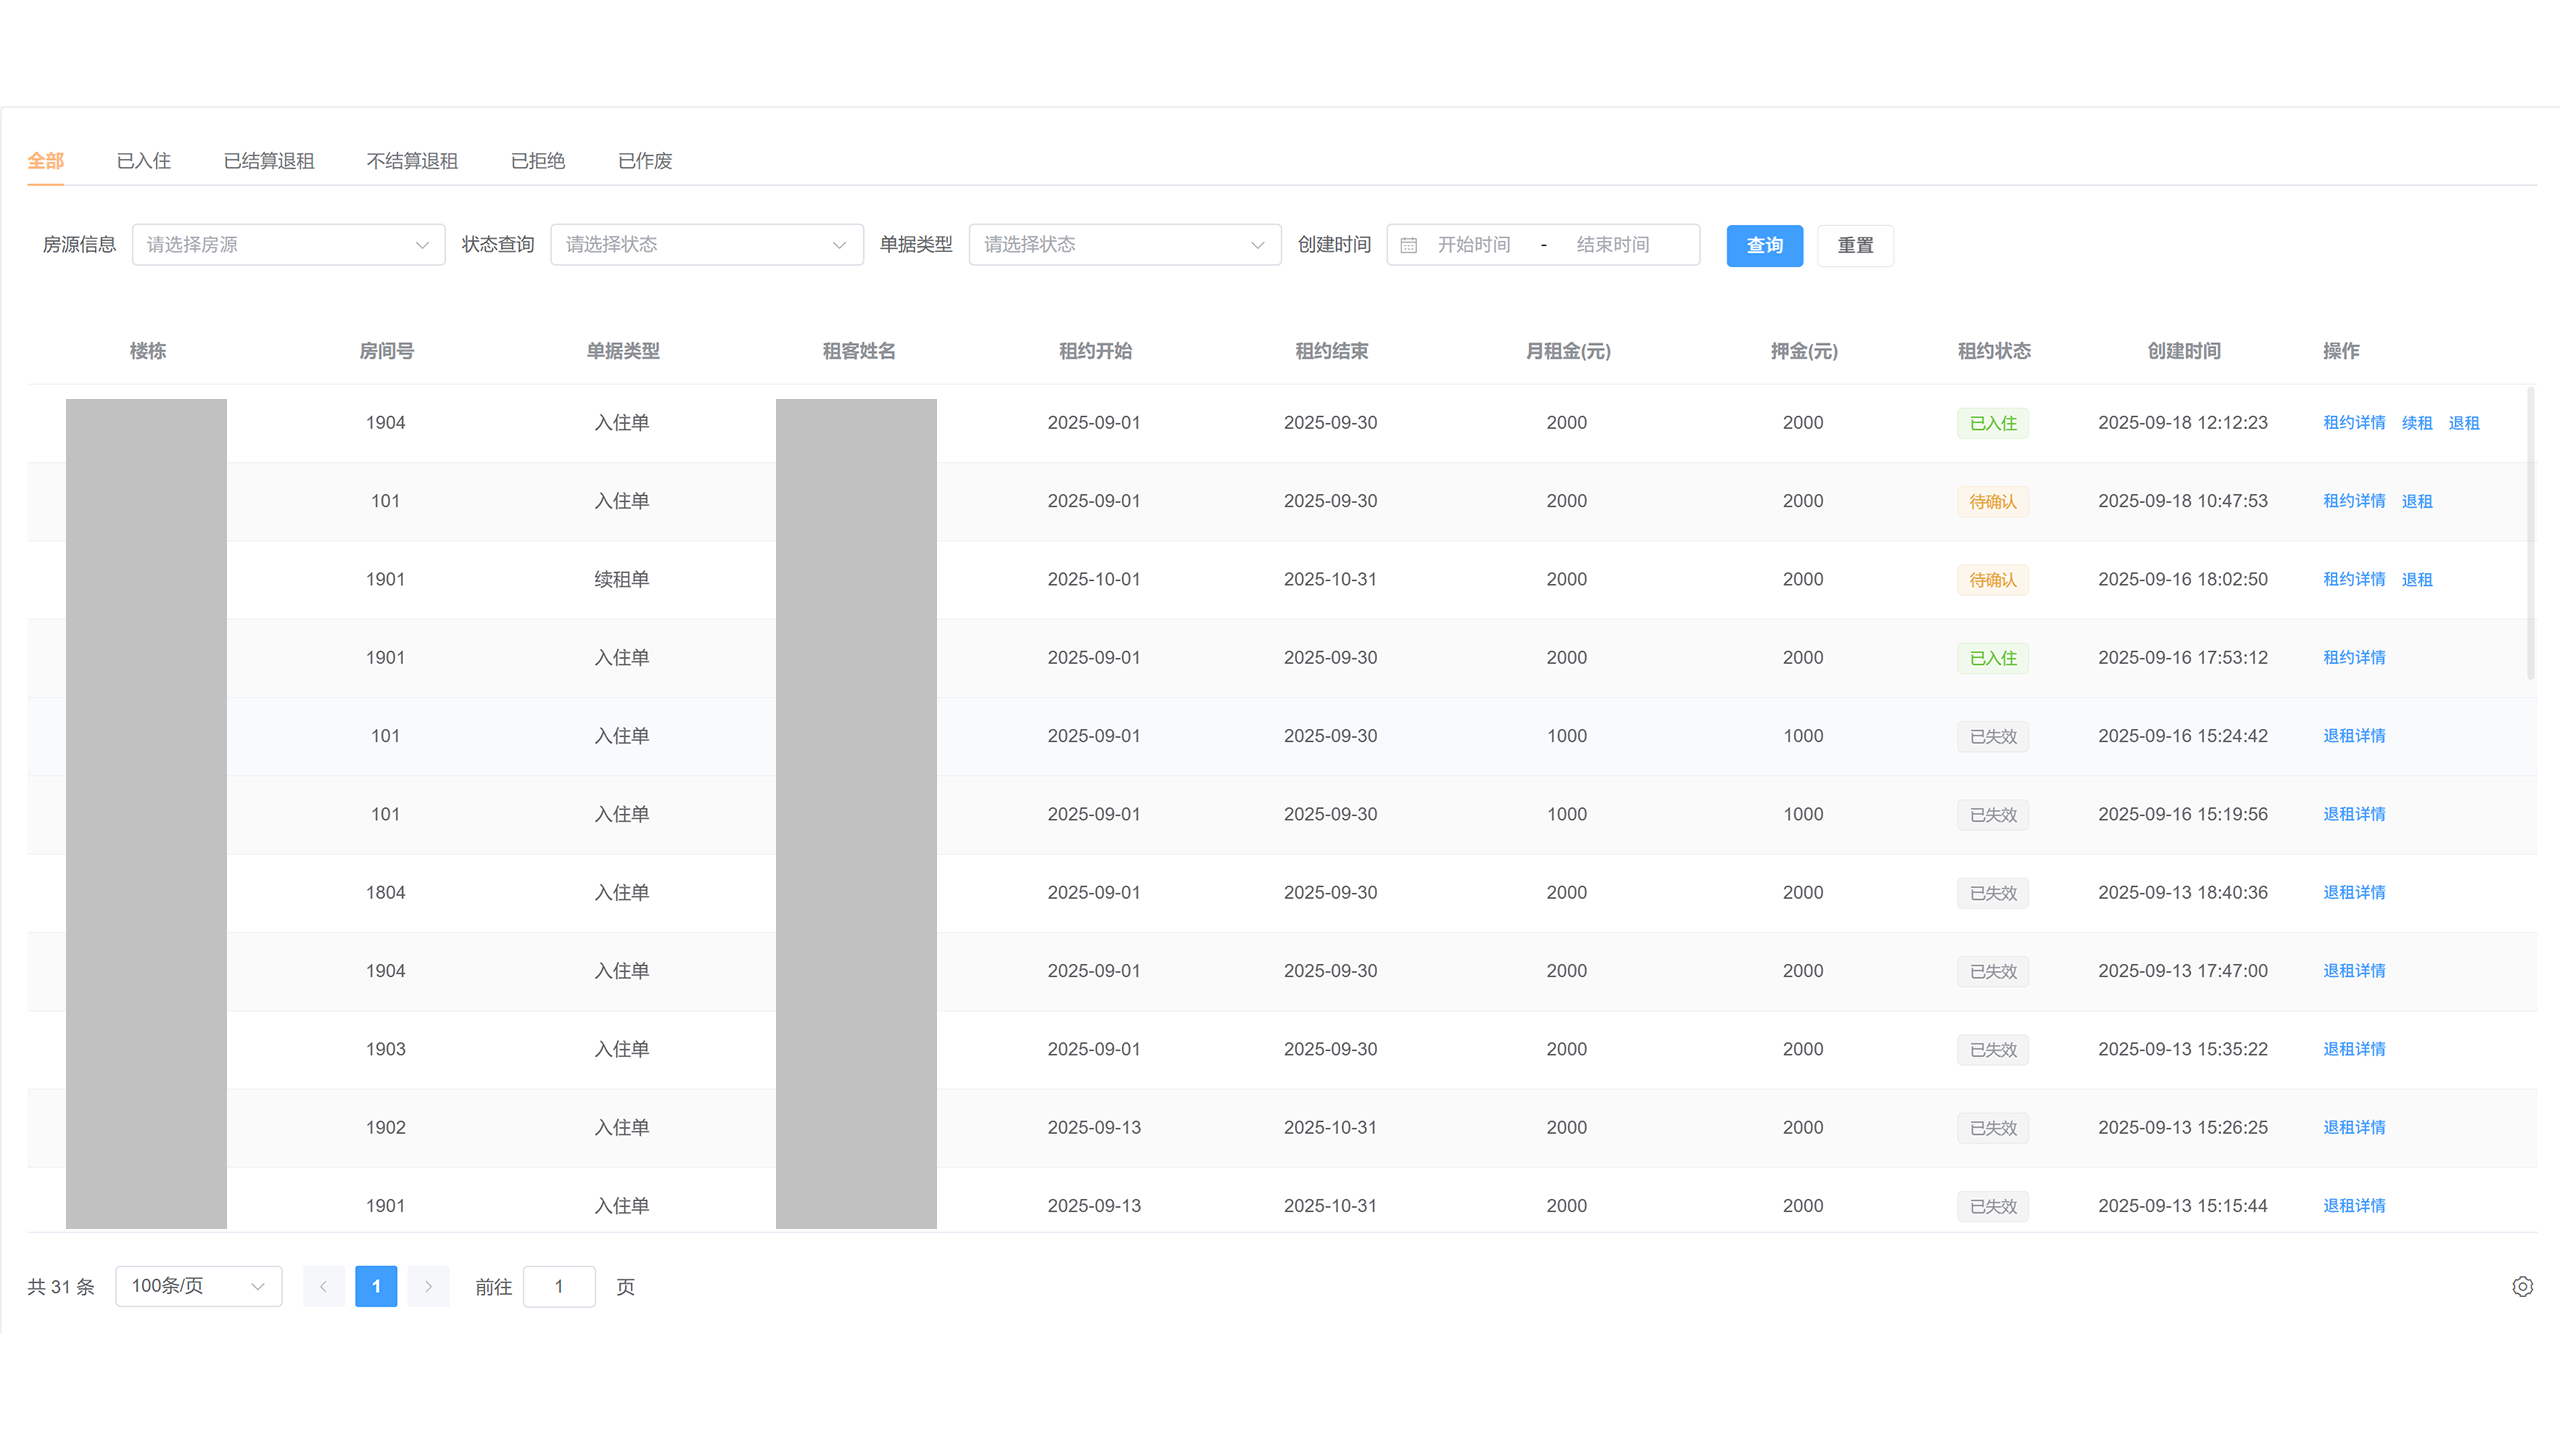Change the 100条/页 page size selector
Image resolution: width=2560 pixels, height=1440 pixels.
click(x=198, y=1286)
